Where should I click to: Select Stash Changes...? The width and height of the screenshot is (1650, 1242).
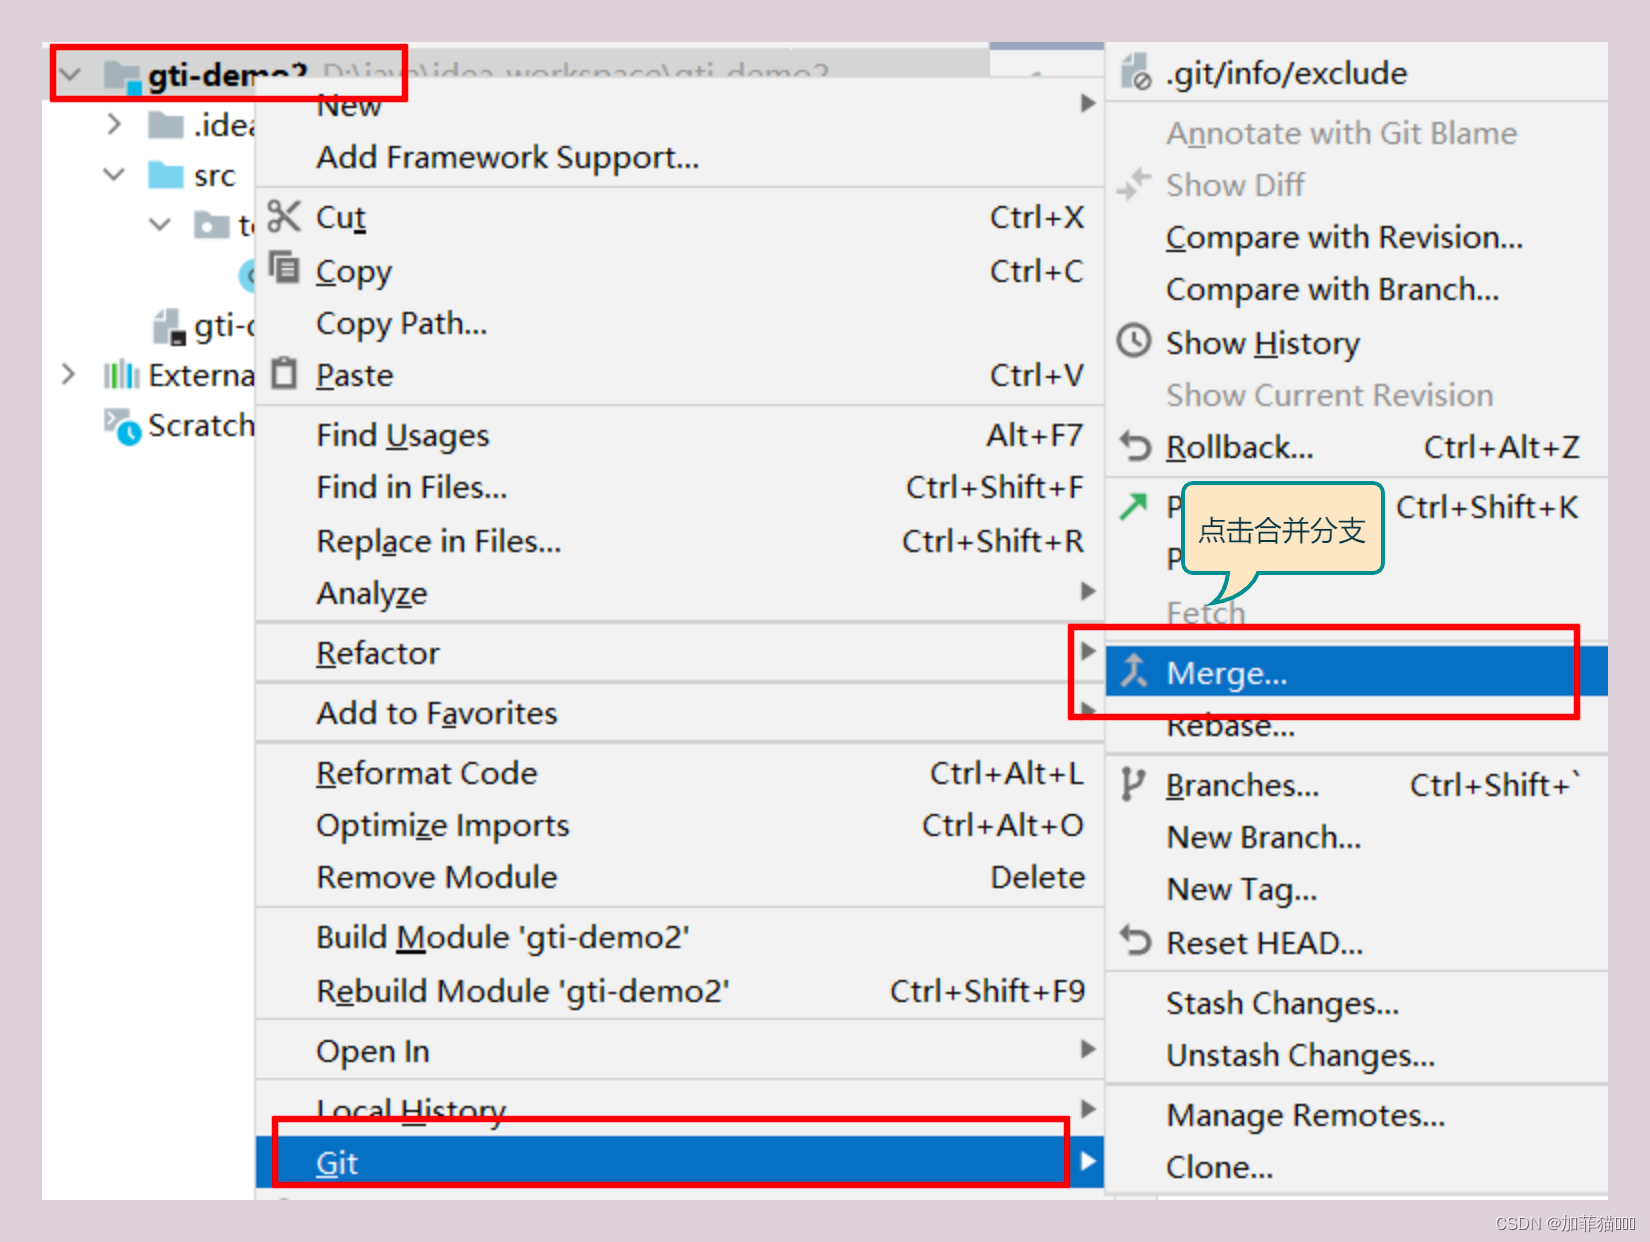click(1282, 1003)
